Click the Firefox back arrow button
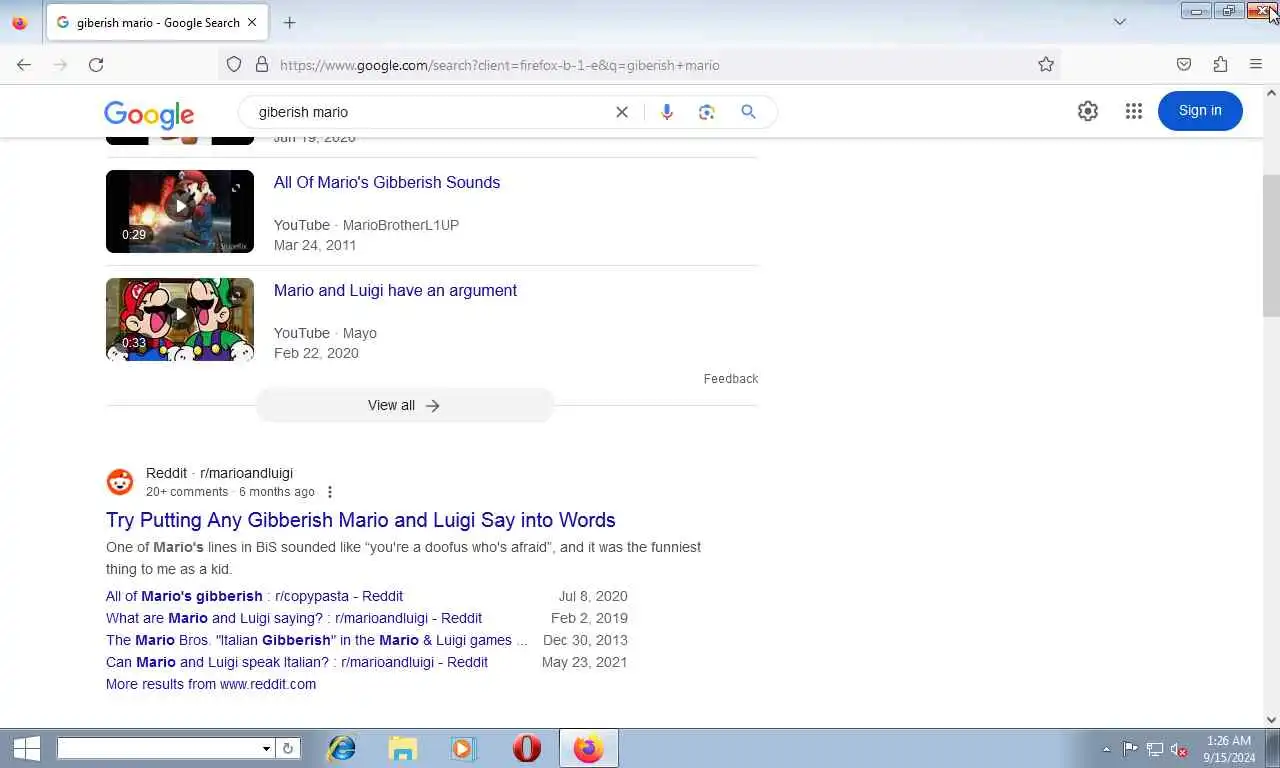This screenshot has height=768, width=1280. 24,65
